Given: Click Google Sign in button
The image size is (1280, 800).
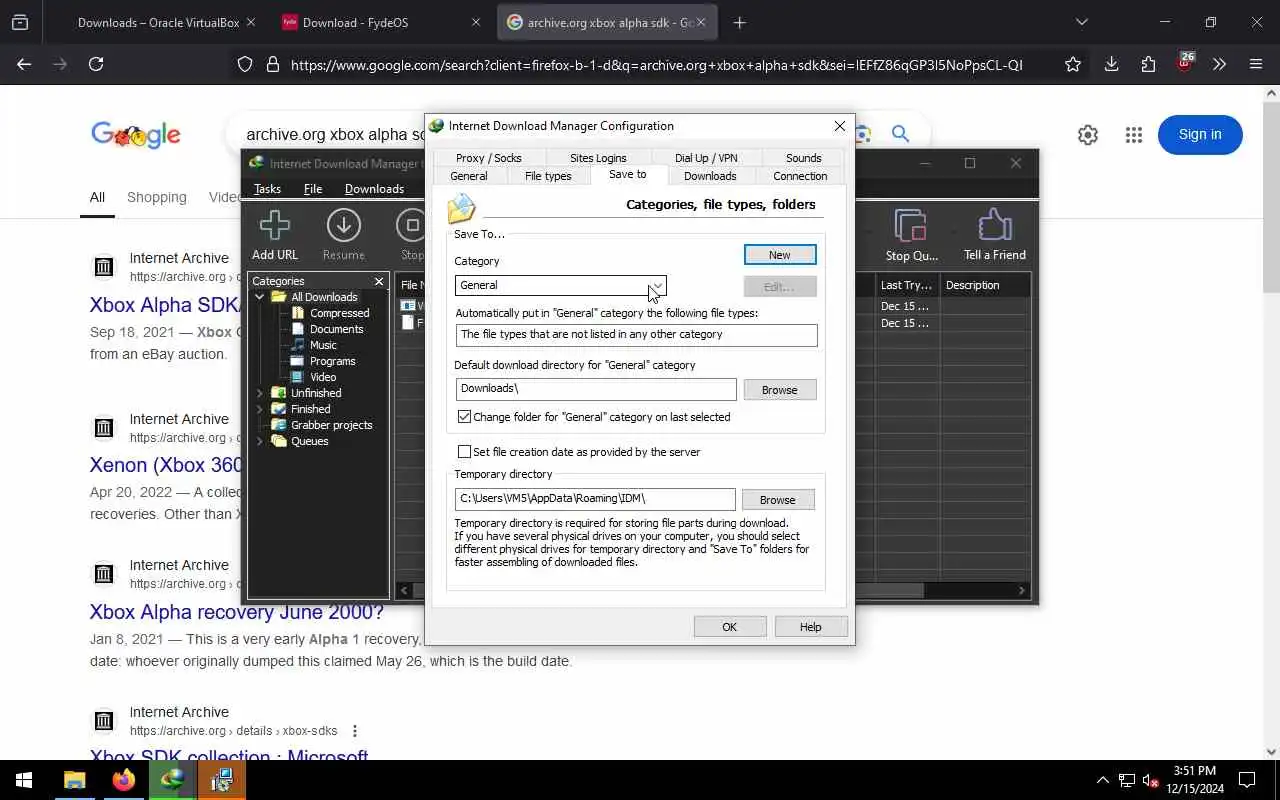Looking at the screenshot, I should coord(1200,135).
